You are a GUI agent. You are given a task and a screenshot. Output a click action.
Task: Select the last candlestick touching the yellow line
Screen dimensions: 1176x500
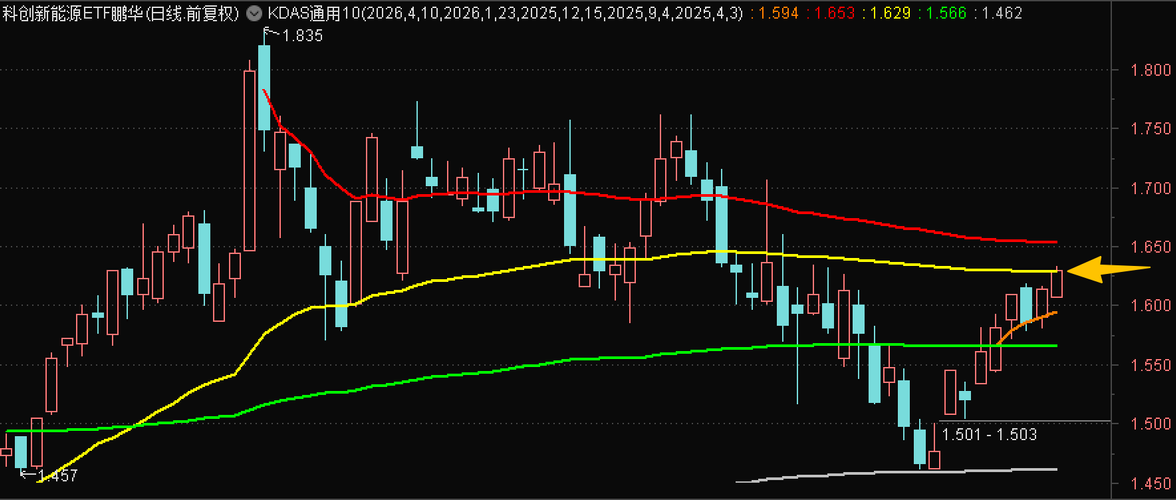tap(1057, 283)
